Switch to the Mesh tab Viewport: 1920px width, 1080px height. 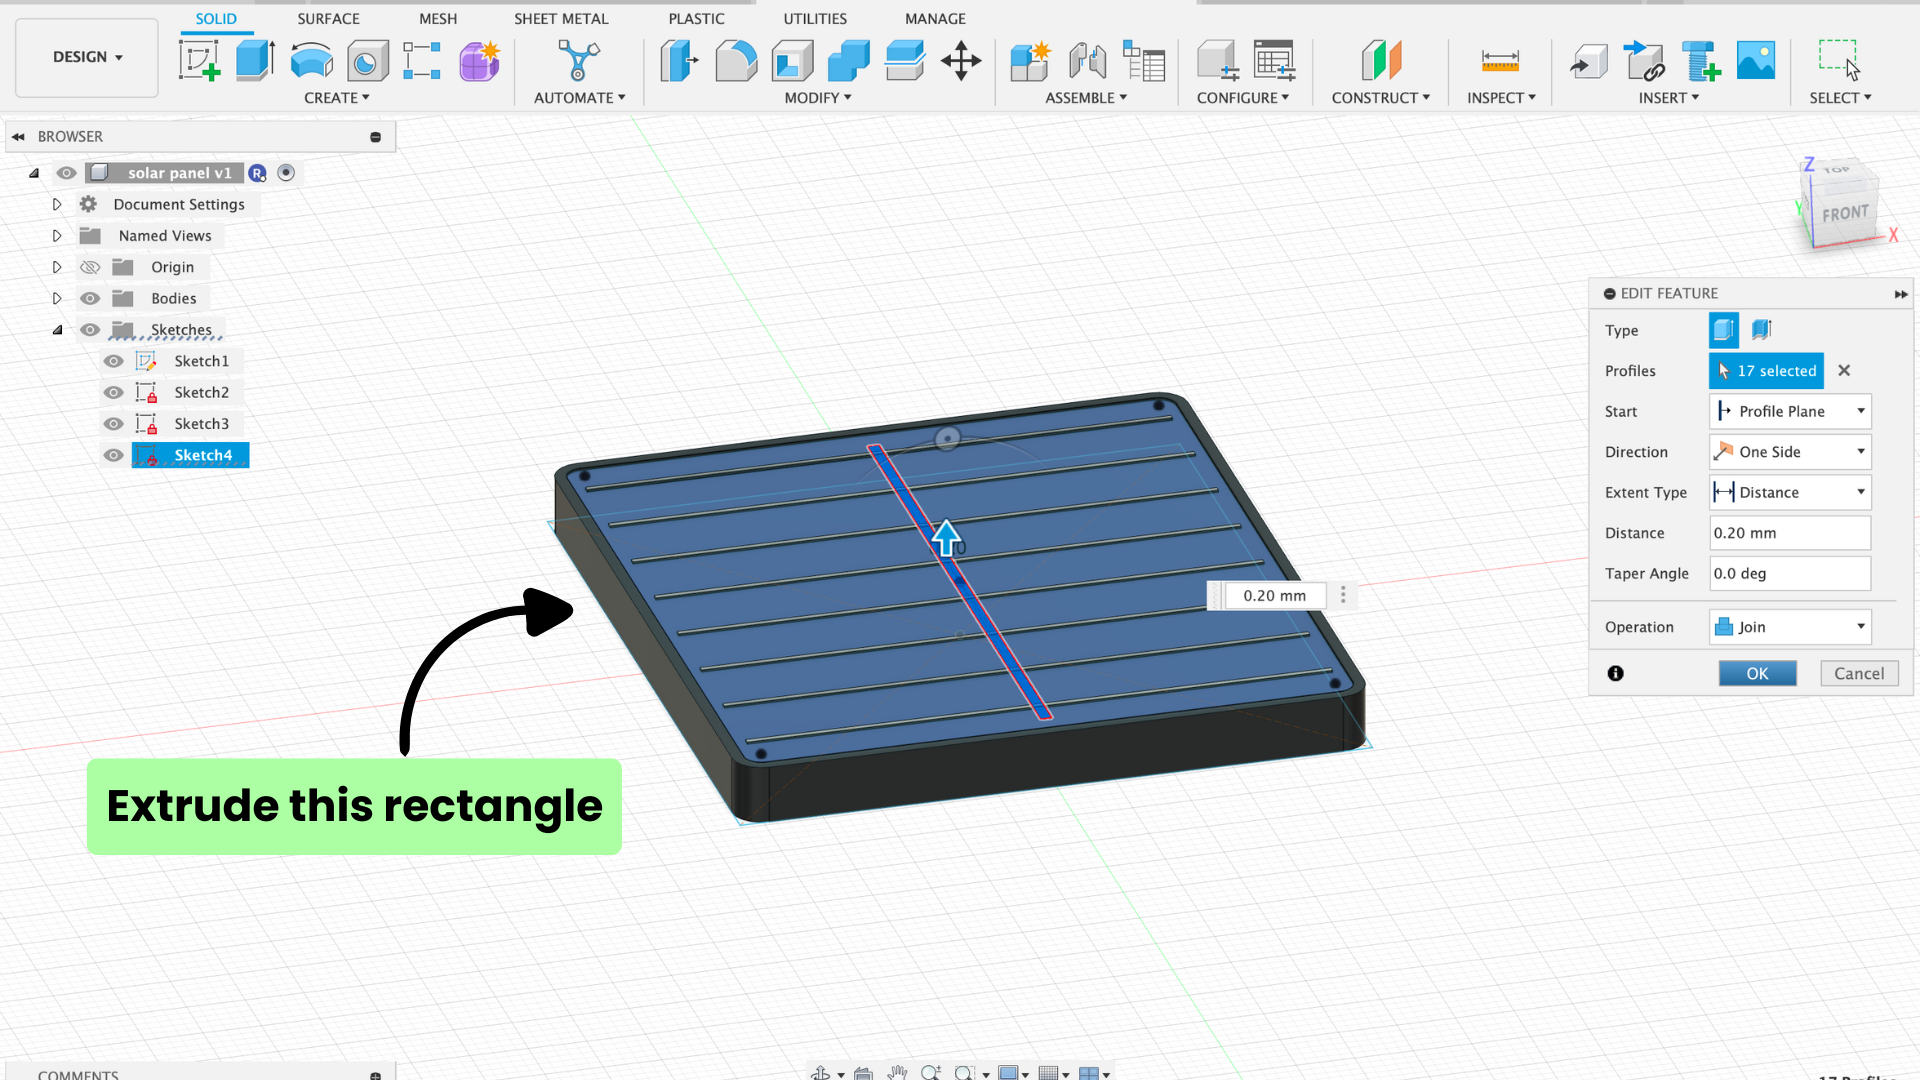tap(438, 19)
